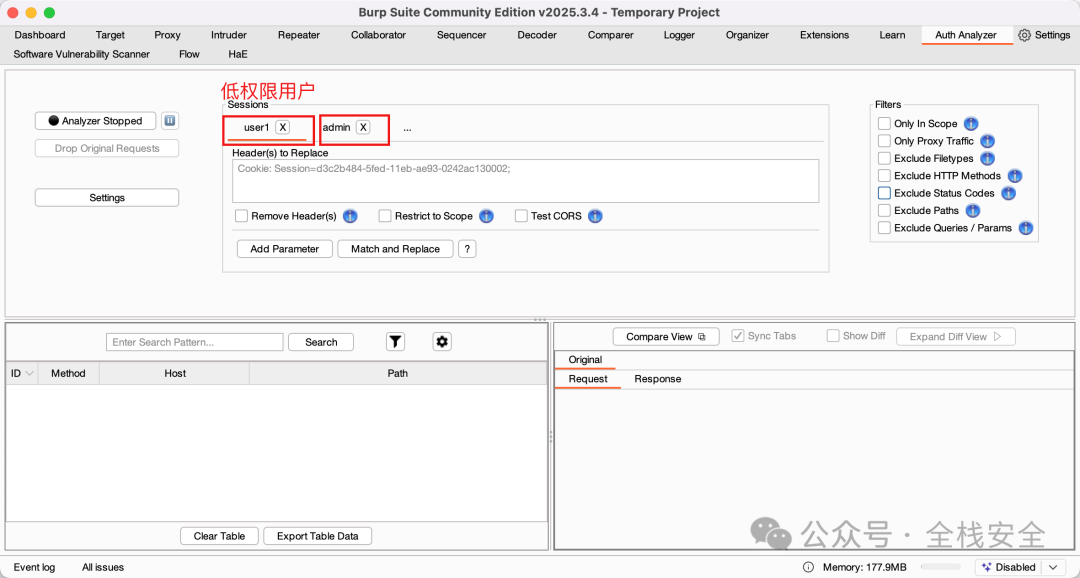Open info icon for Only Proxy Traffic

click(x=987, y=141)
